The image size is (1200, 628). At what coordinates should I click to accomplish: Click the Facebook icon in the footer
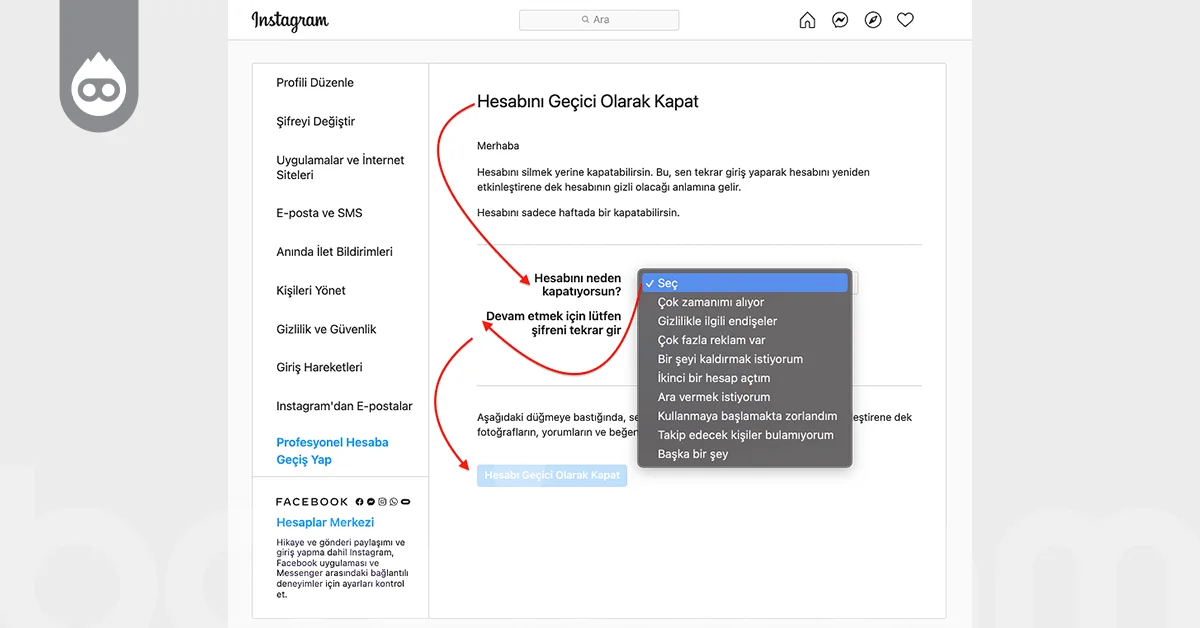[x=359, y=501]
